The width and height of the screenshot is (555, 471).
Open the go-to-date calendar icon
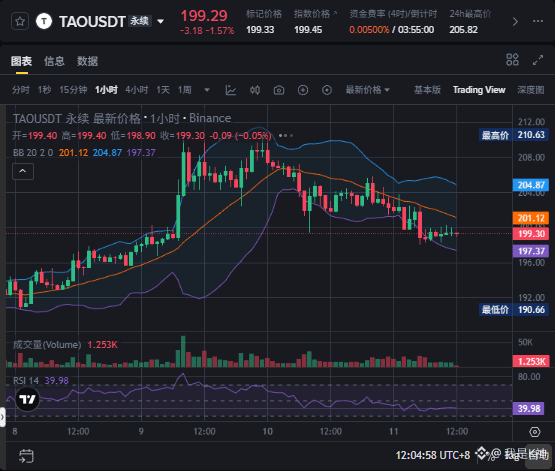click(26, 456)
